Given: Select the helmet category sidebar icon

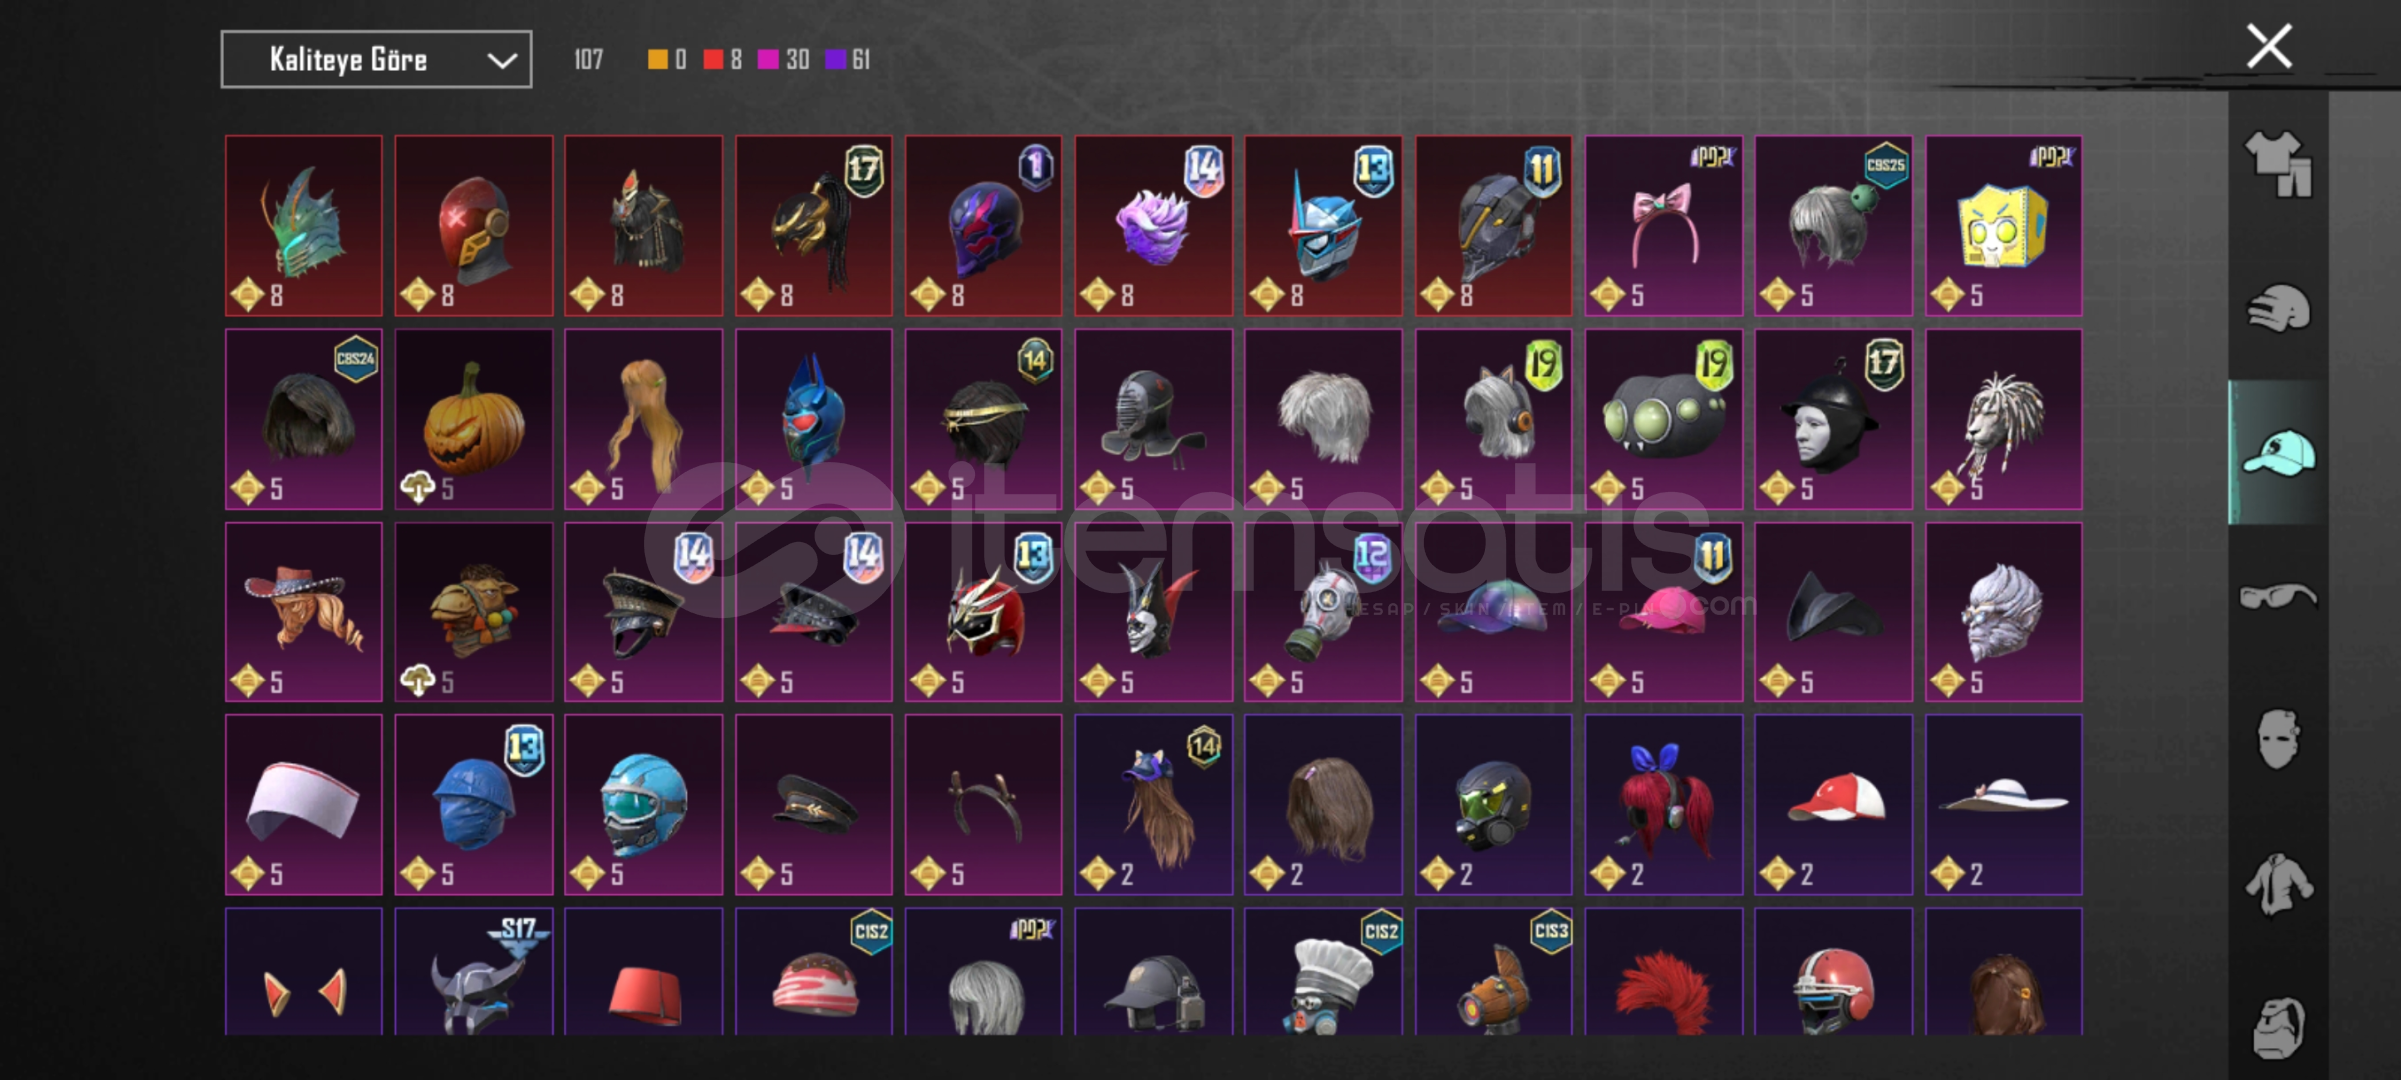Looking at the screenshot, I should [x=2278, y=308].
